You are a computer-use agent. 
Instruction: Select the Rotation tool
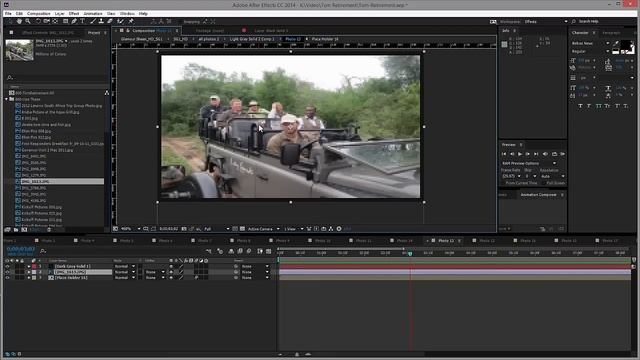tap(38, 21)
